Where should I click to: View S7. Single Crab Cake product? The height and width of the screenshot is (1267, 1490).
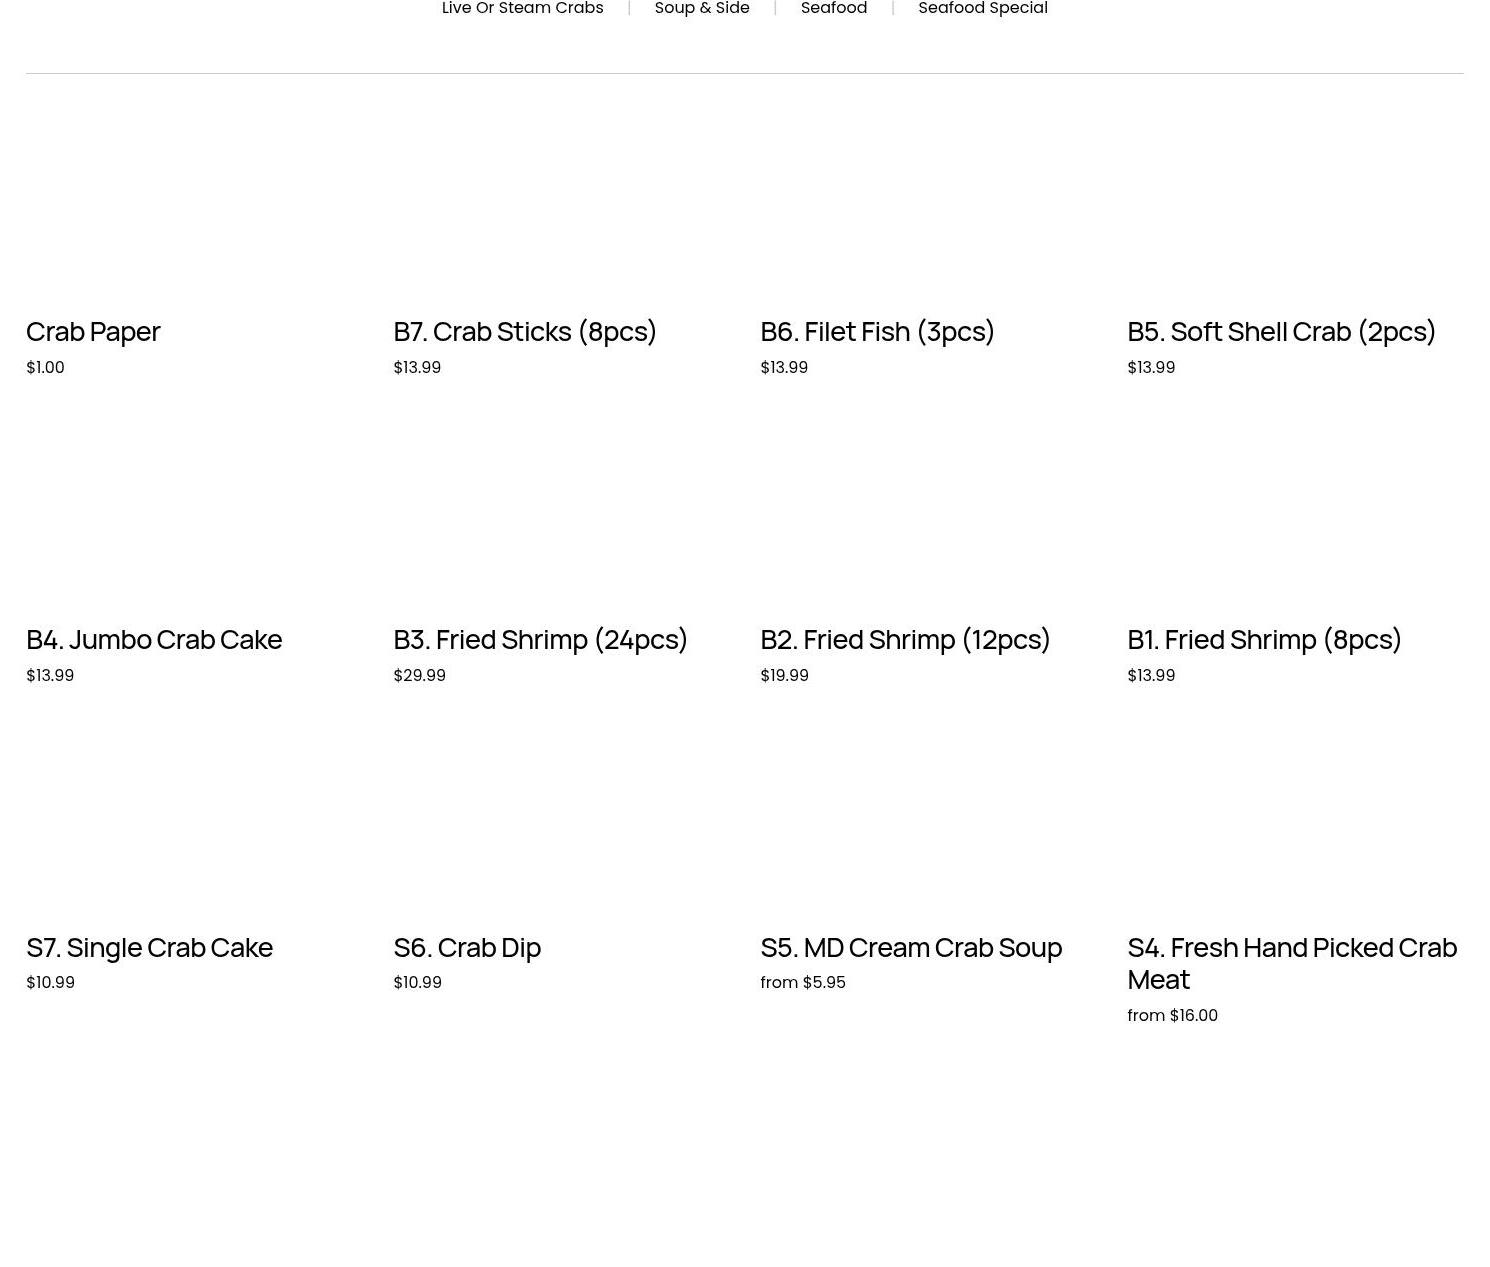pos(149,947)
